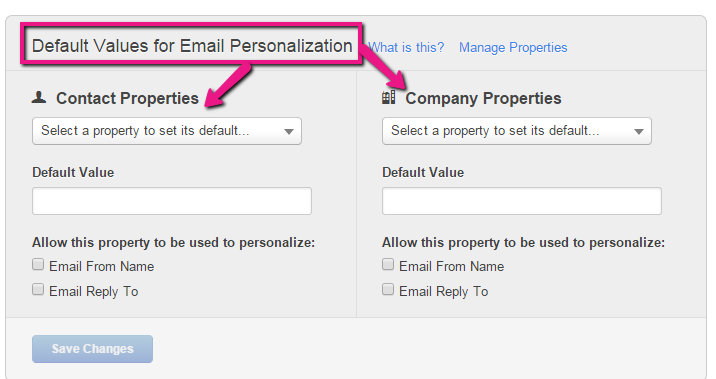The image size is (716, 379).
Task: Click the Contact Properties heading
Action: pos(127,98)
